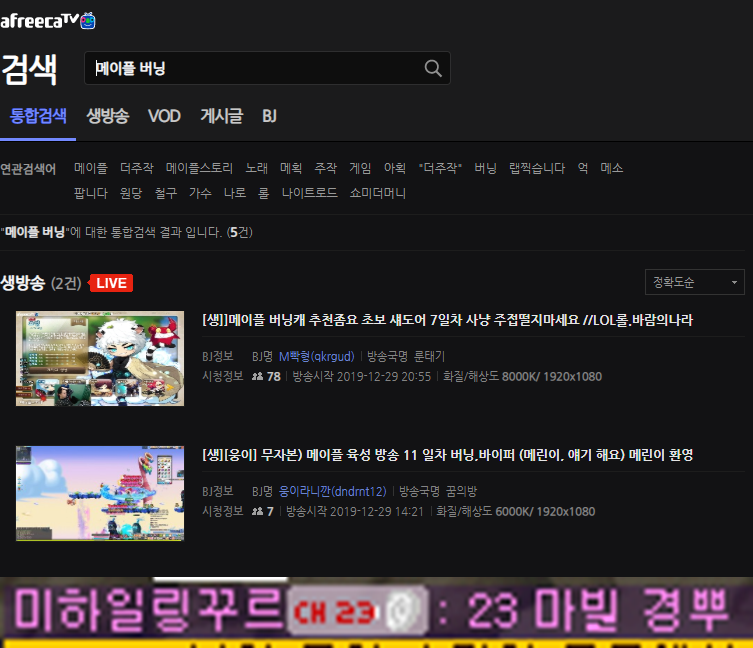Open the 게시글 tab
The image size is (753, 648).
click(222, 116)
